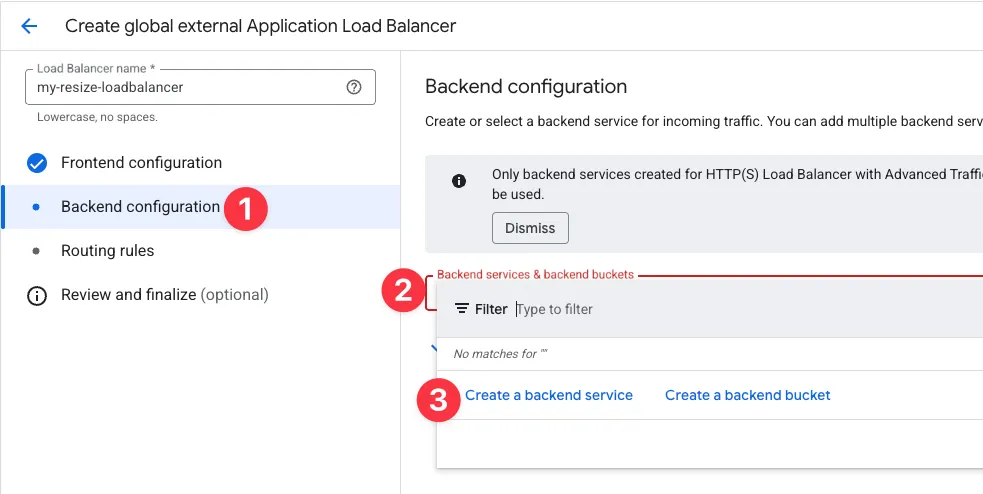Open the Review and finalize step
The height and width of the screenshot is (494, 983).
point(164,295)
